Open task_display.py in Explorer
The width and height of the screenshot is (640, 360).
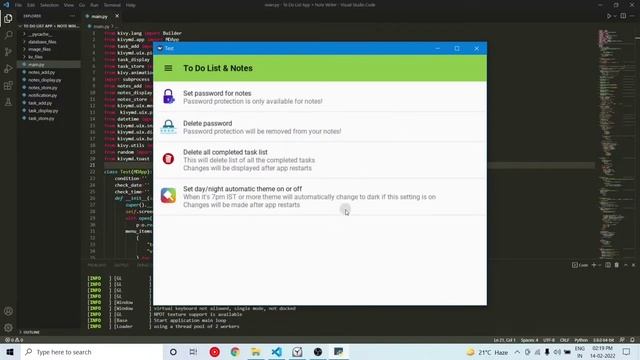pos(43,111)
